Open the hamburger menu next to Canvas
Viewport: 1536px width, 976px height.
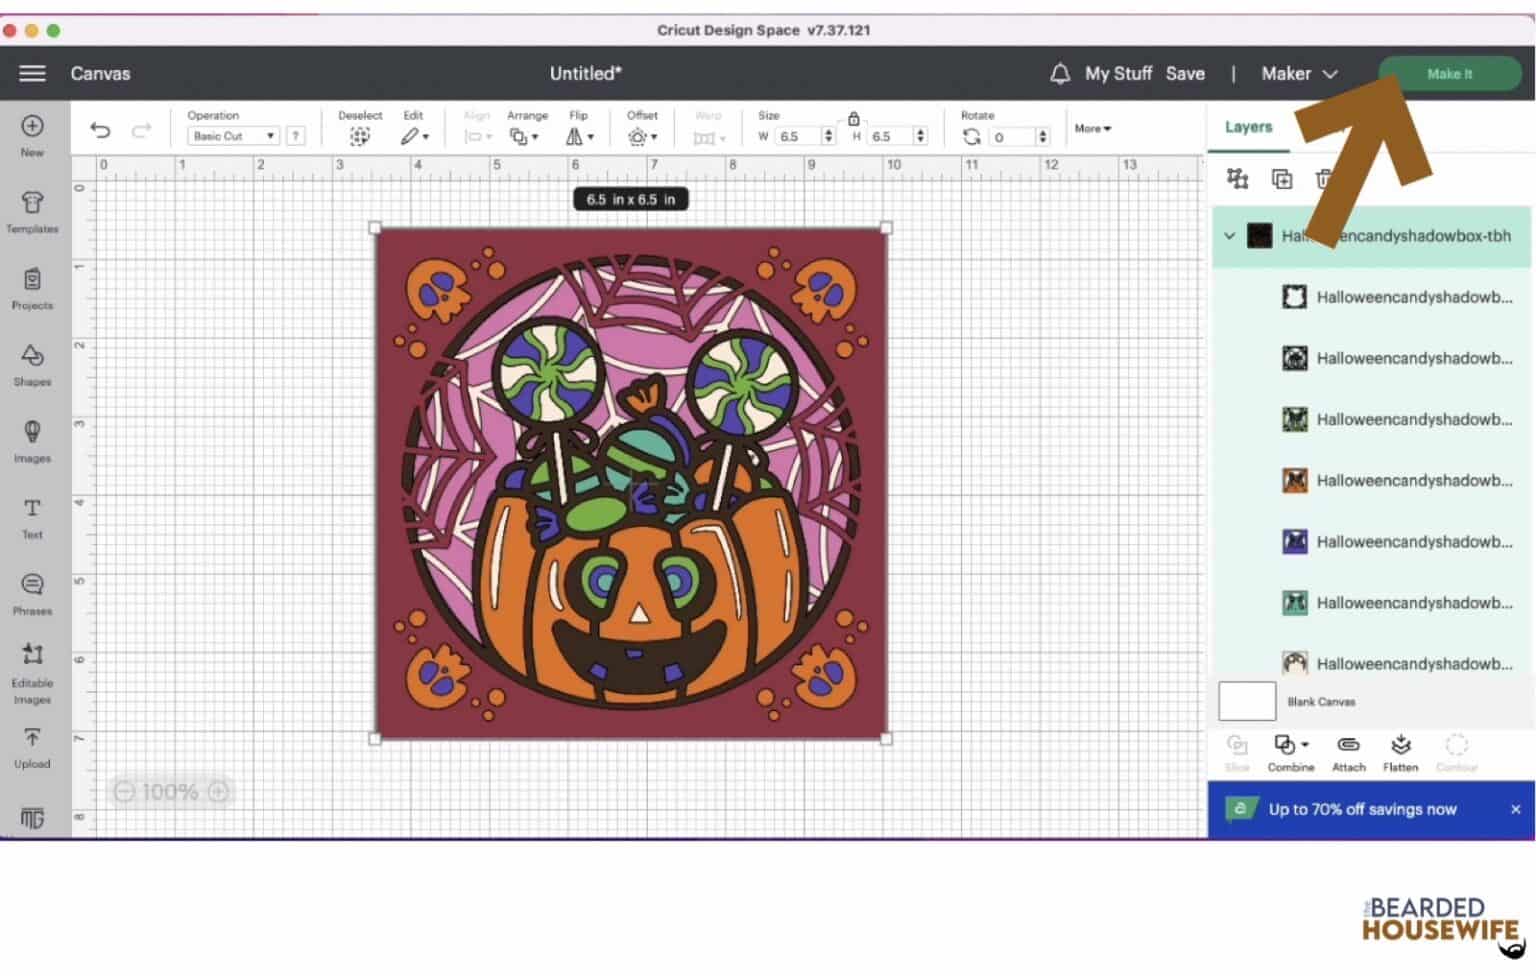31,73
